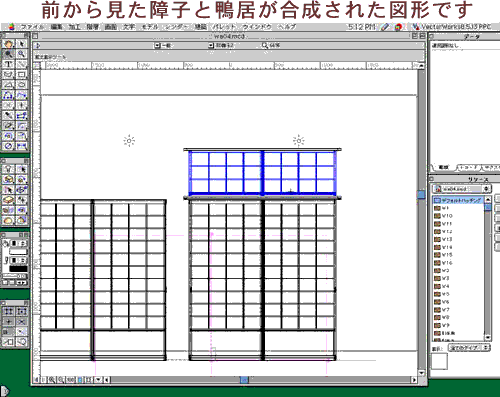
Task: Toggle snap-to-object in constraints palette
Action: click(22, 311)
